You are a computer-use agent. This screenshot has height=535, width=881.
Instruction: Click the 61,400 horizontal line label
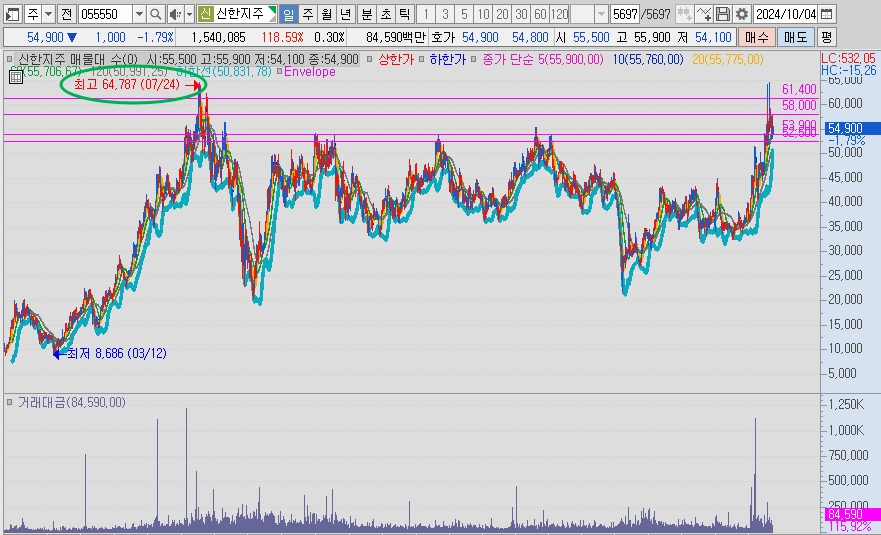tap(799, 89)
